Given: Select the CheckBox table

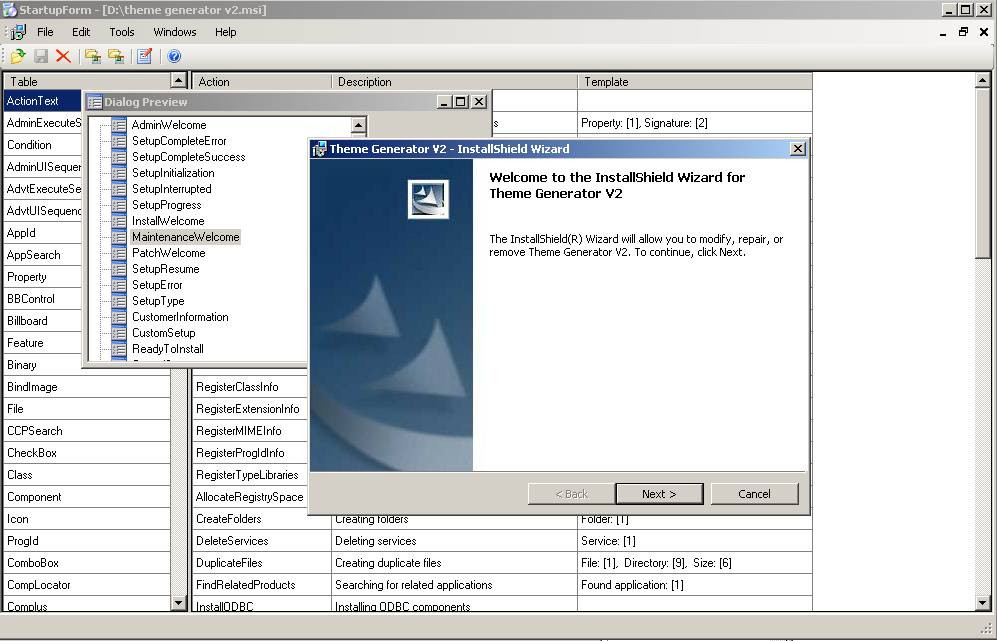Looking at the screenshot, I should (x=87, y=453).
